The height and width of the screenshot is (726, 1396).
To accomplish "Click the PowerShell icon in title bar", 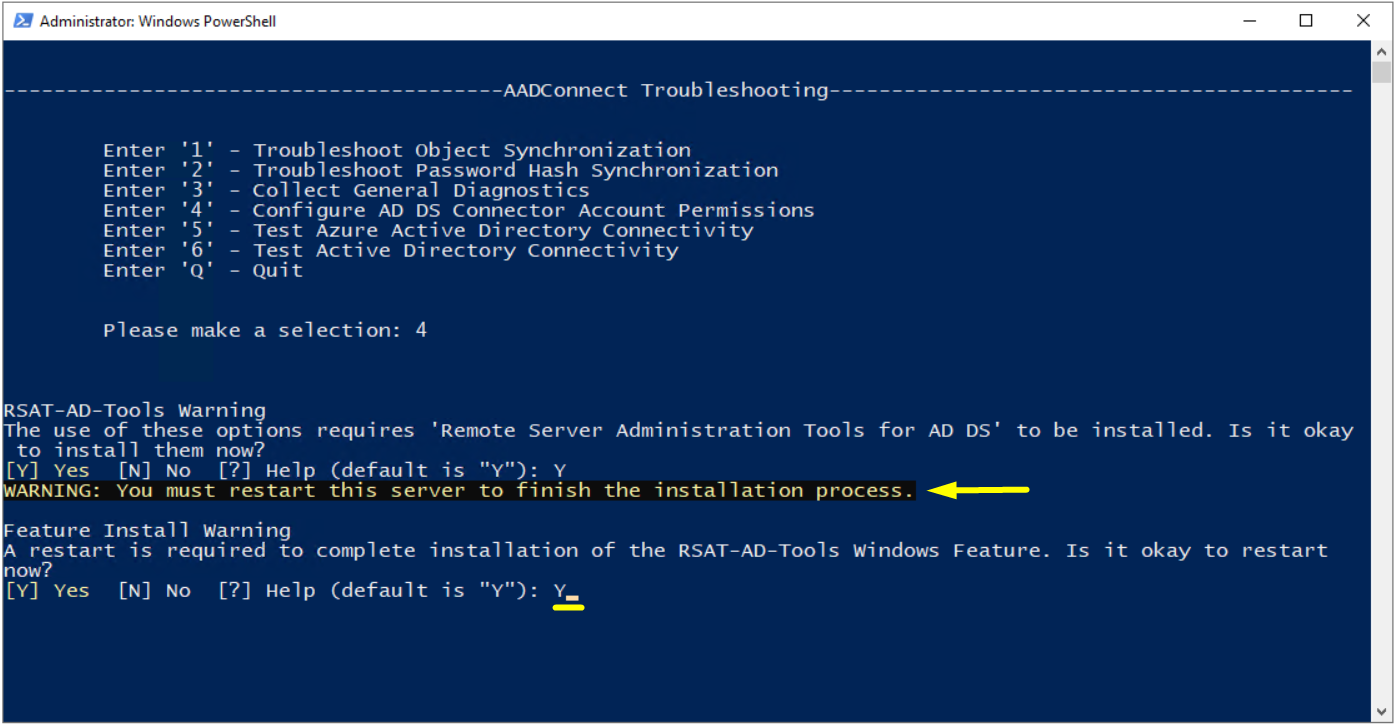I will (22, 21).
